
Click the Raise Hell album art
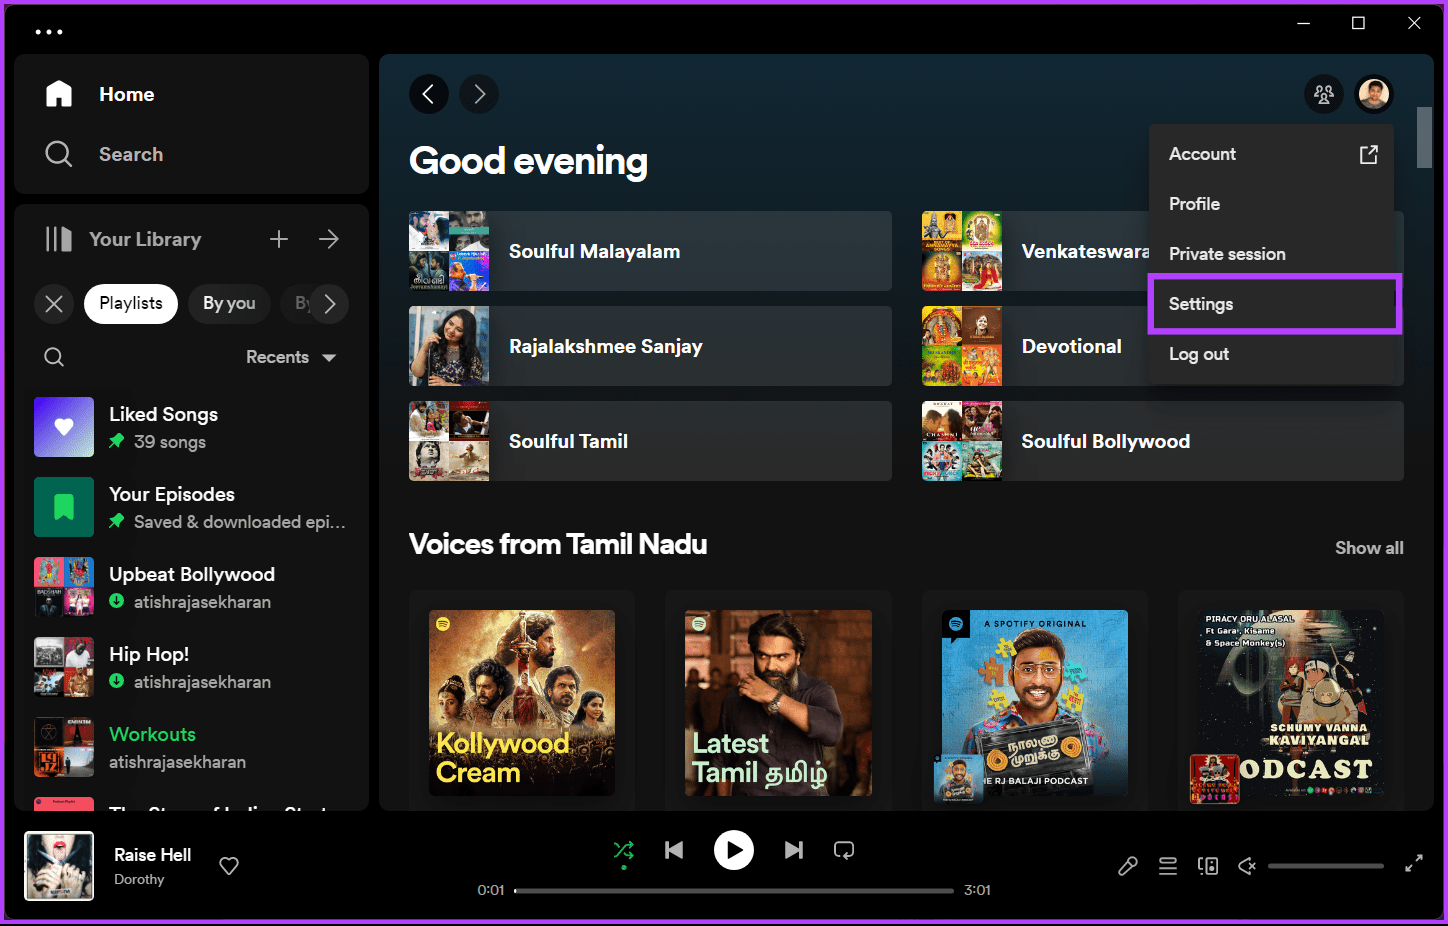click(59, 866)
